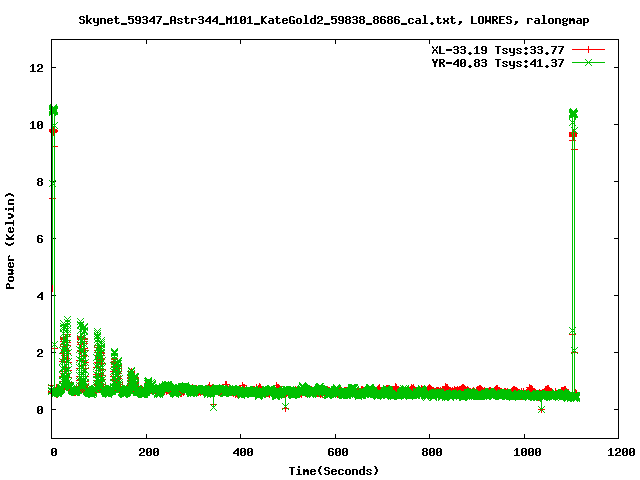
Task: Click the green calibration spike peak at start
Action: (x=53, y=110)
